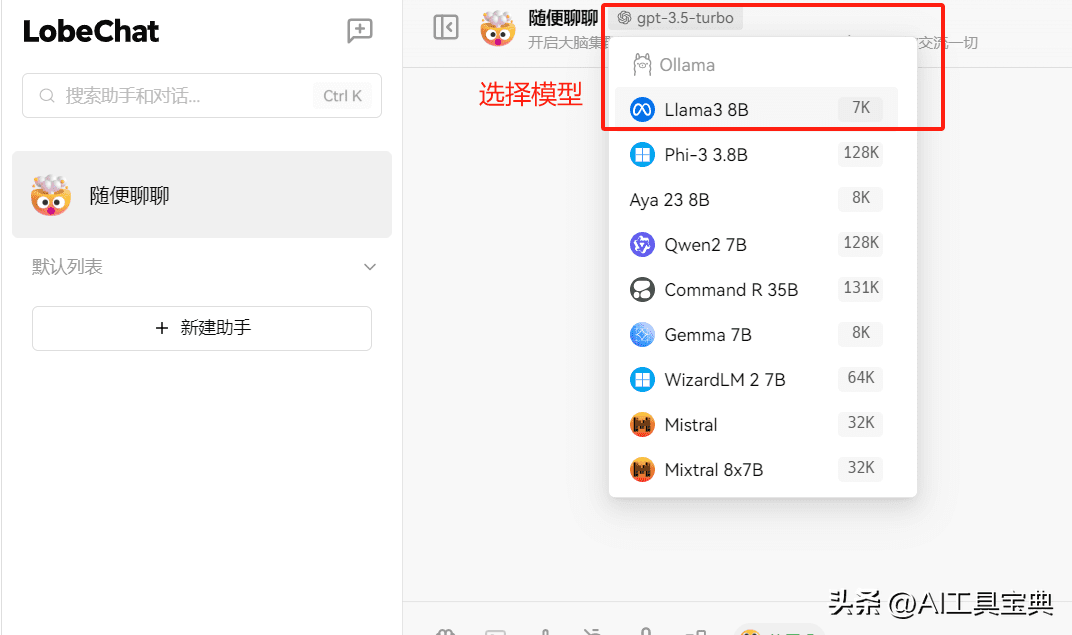
Task: Click the Meta logo icon next to Llama3 8B
Action: point(642,110)
